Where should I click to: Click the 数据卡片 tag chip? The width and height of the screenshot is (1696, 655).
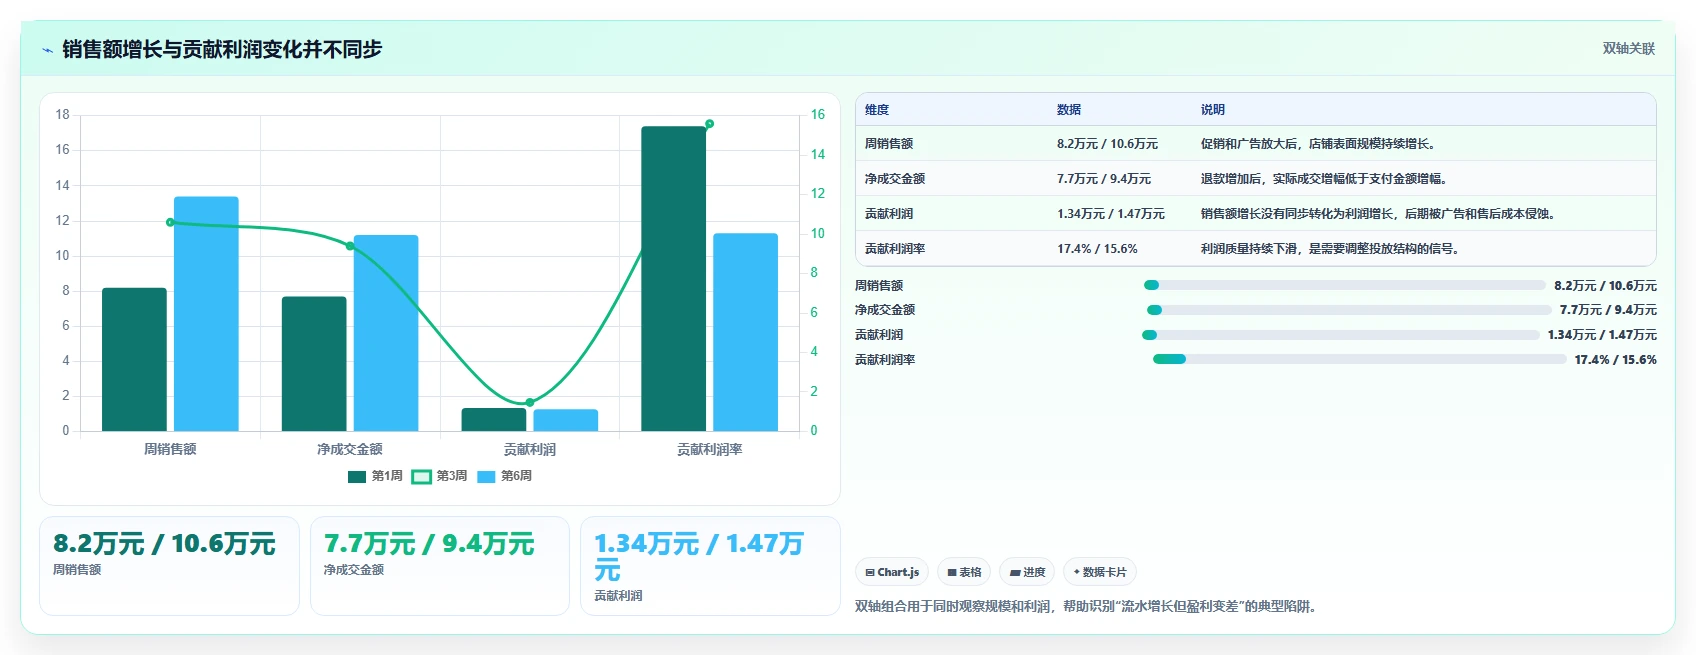click(1100, 572)
